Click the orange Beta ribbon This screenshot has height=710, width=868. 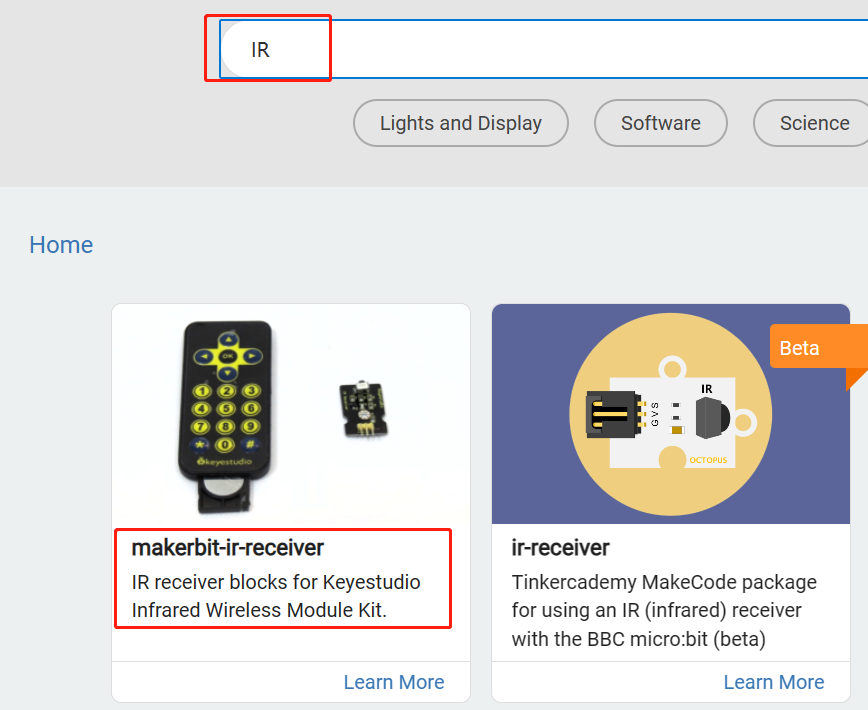818,348
